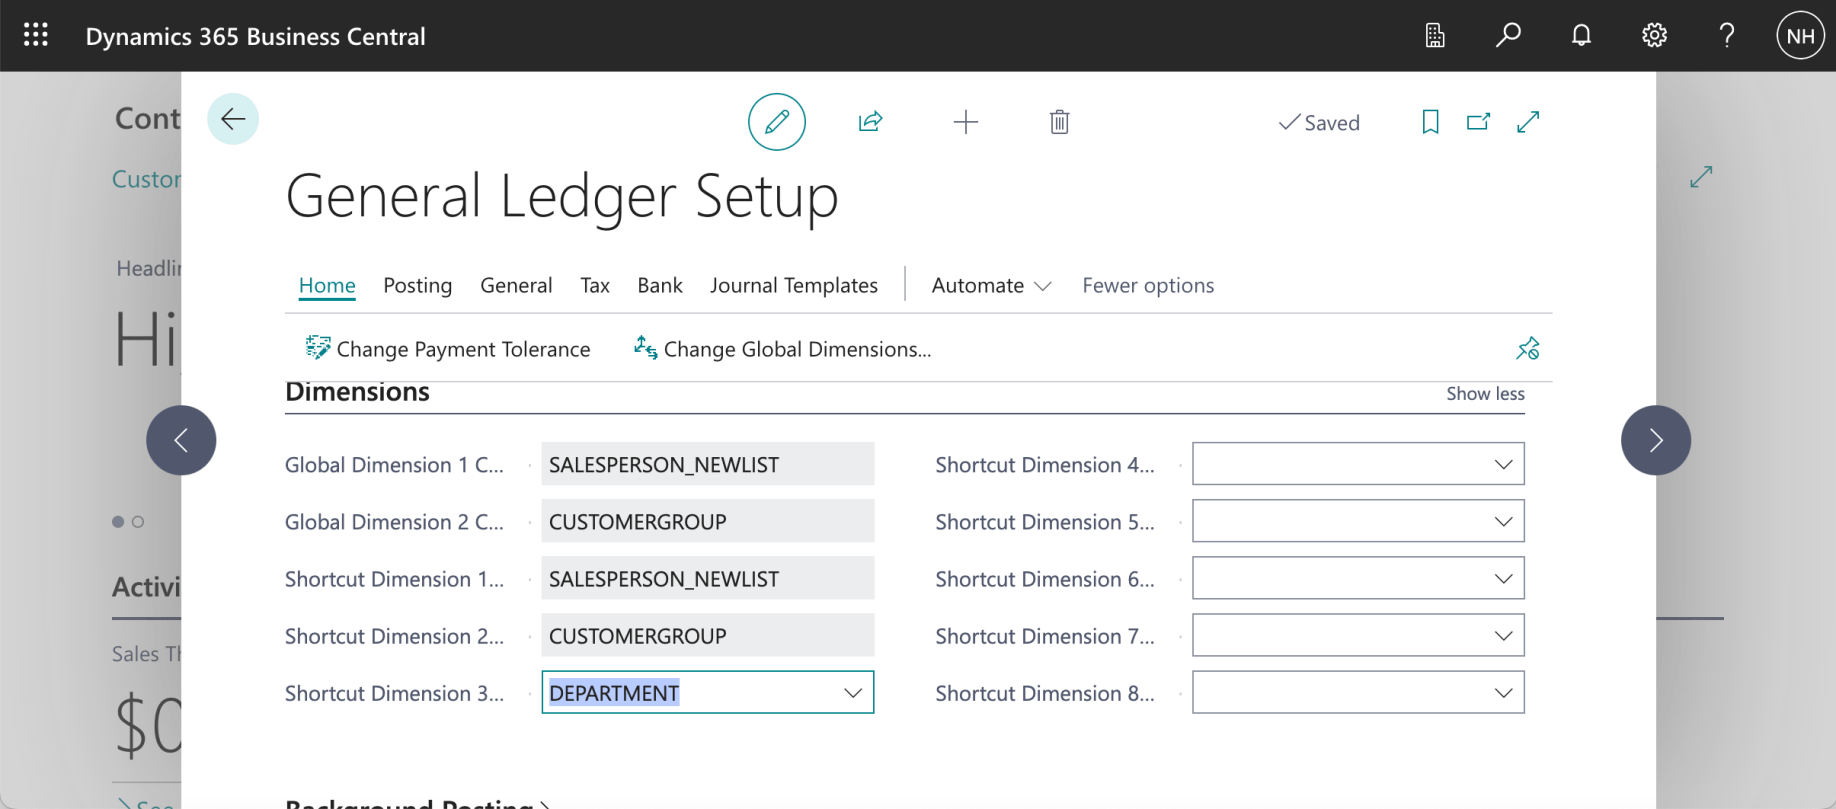Image resolution: width=1836 pixels, height=809 pixels.
Task: Open Shortcut Dimension 8 dropdown
Action: 1503,693
